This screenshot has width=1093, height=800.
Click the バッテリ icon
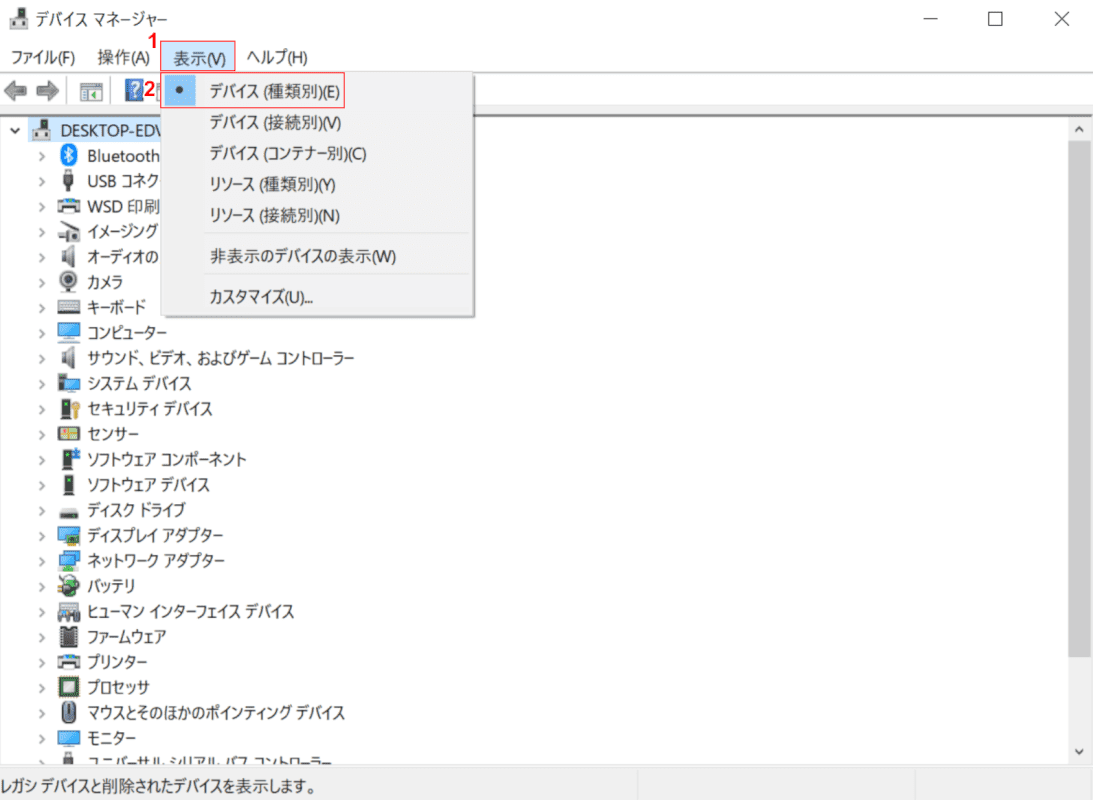pos(68,585)
